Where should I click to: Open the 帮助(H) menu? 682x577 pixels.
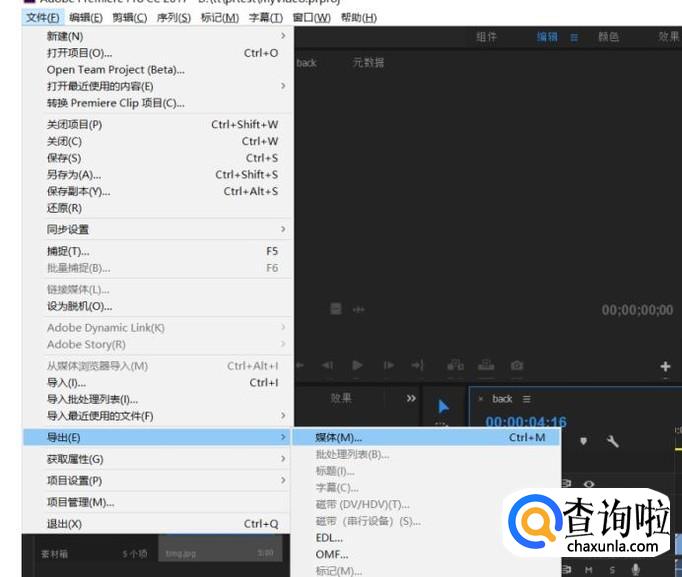point(359,18)
